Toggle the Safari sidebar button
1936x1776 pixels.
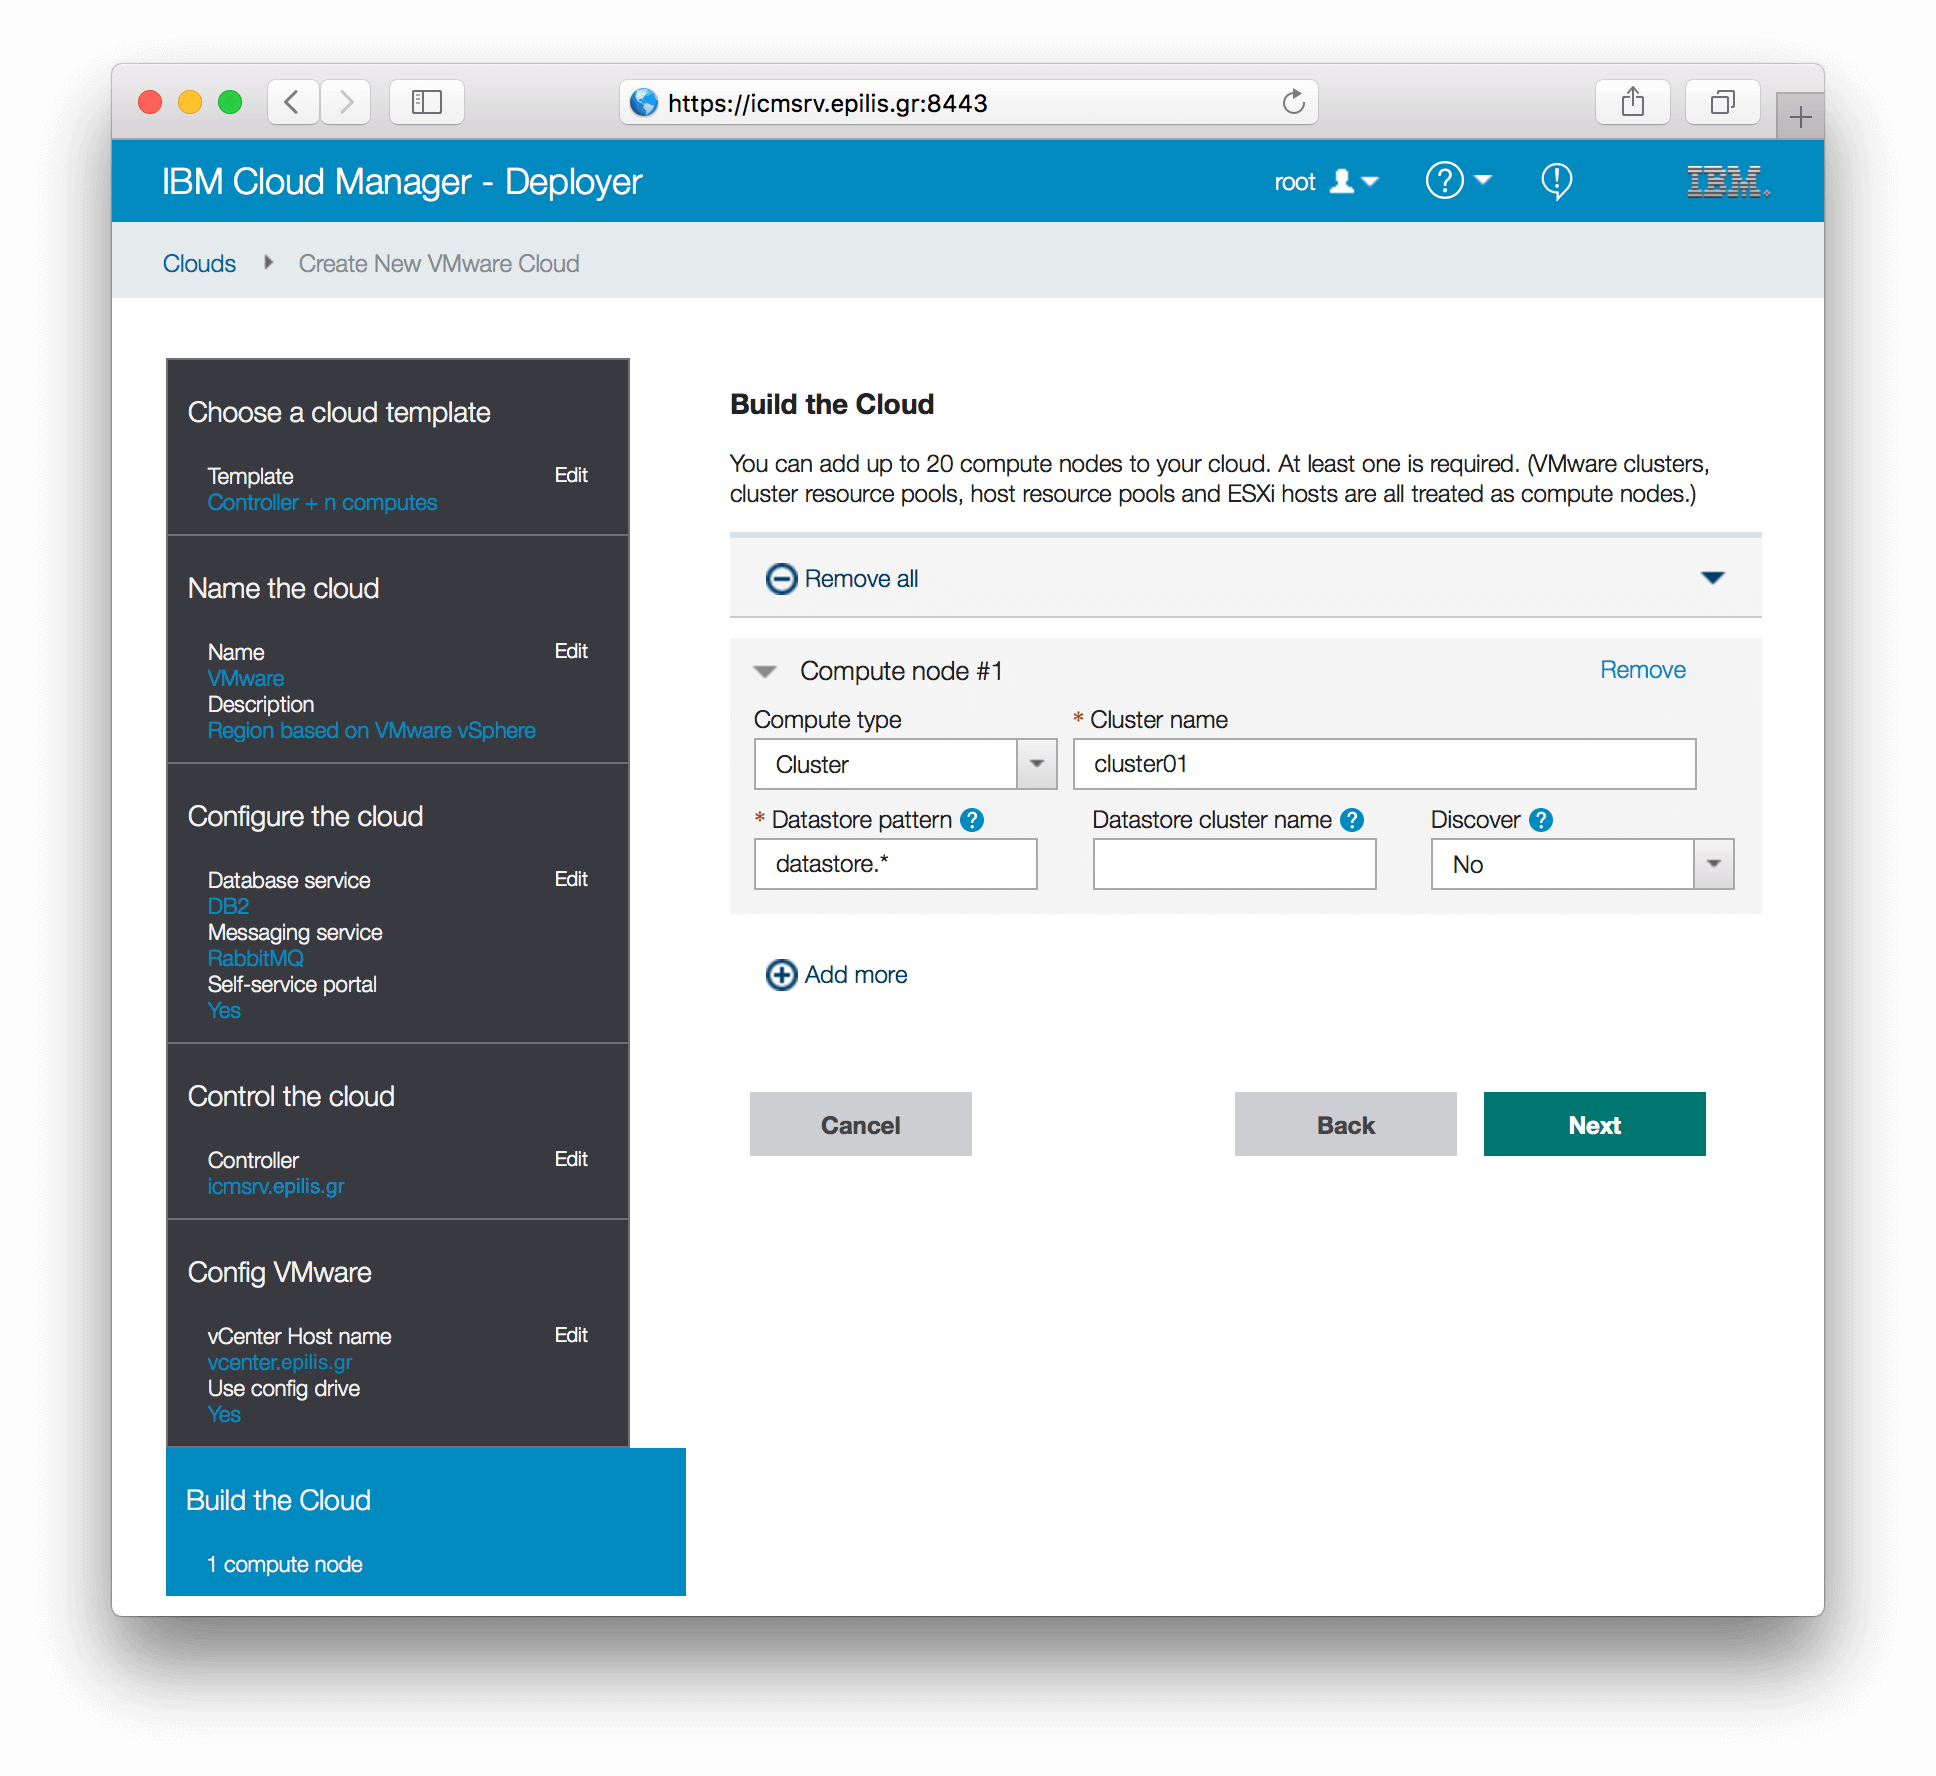[x=427, y=102]
